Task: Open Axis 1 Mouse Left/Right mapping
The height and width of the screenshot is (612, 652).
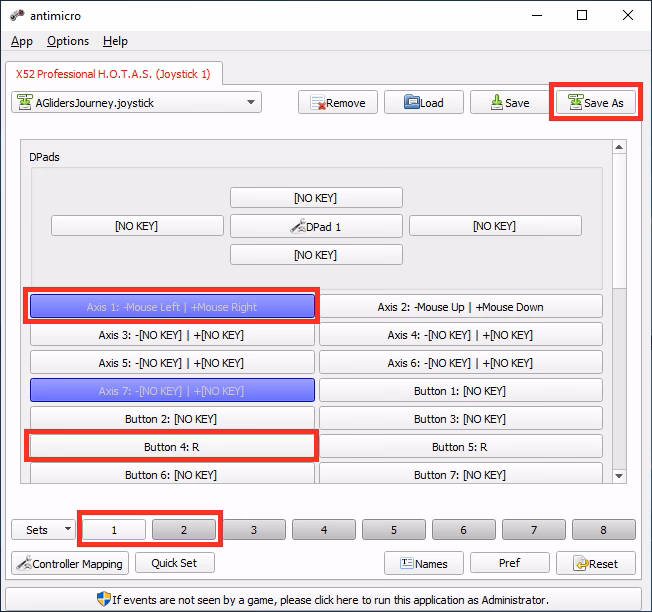Action: click(172, 306)
